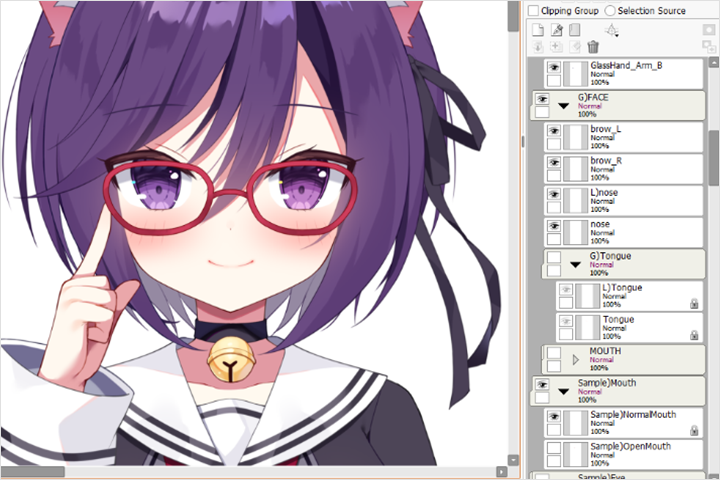720x480 pixels.
Task: Click the L)Tongue layer thumbnail
Action: point(587,296)
